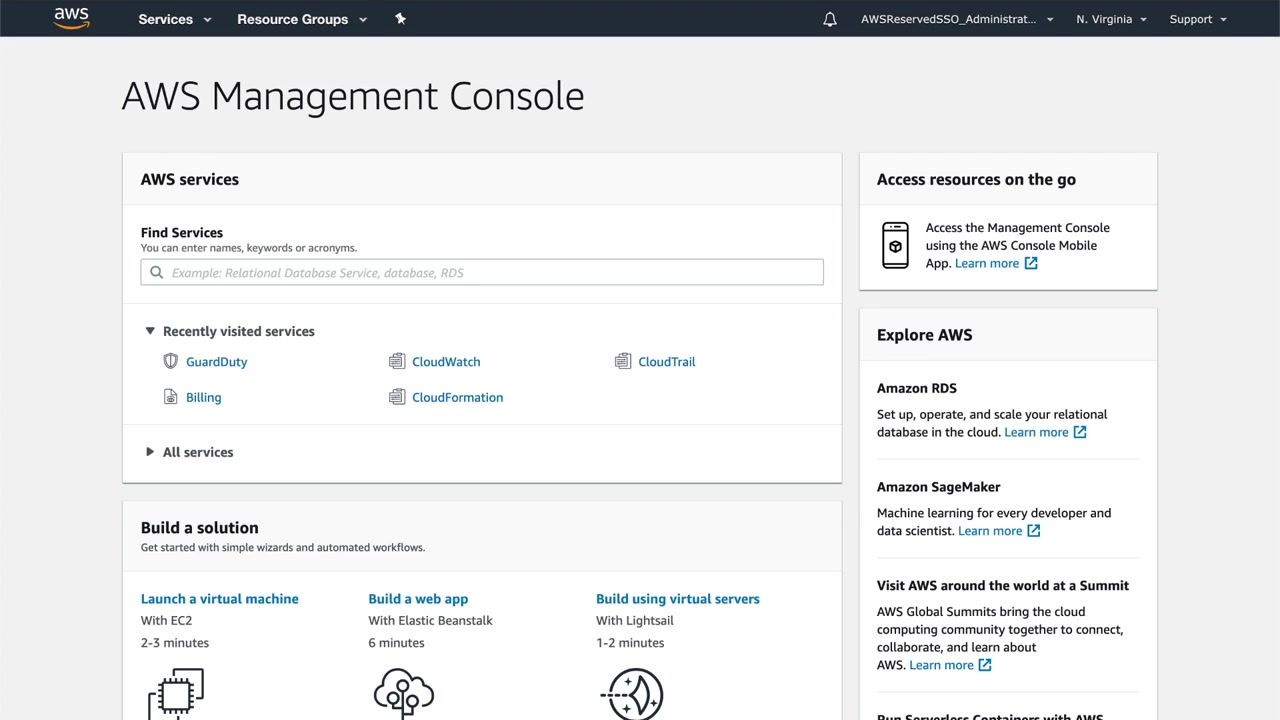Viewport: 1280px width, 720px height.
Task: Open the N. Virginia region dropdown
Action: click(1111, 19)
